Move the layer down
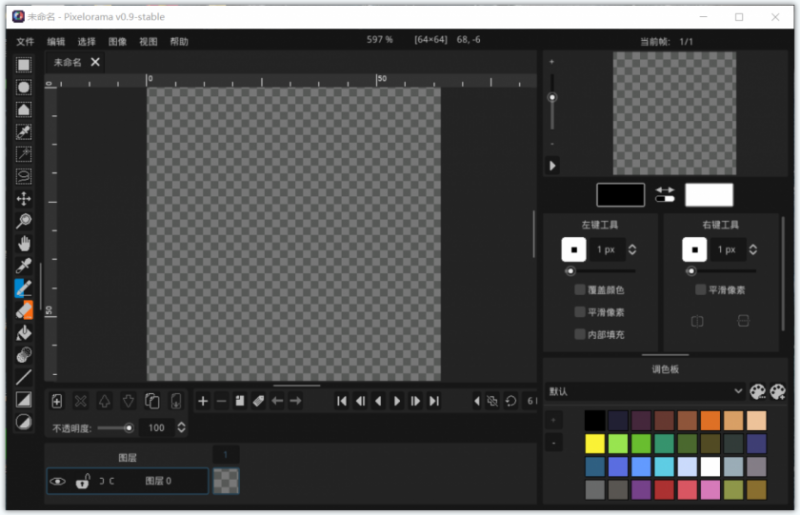This screenshot has height=515, width=800. point(128,401)
